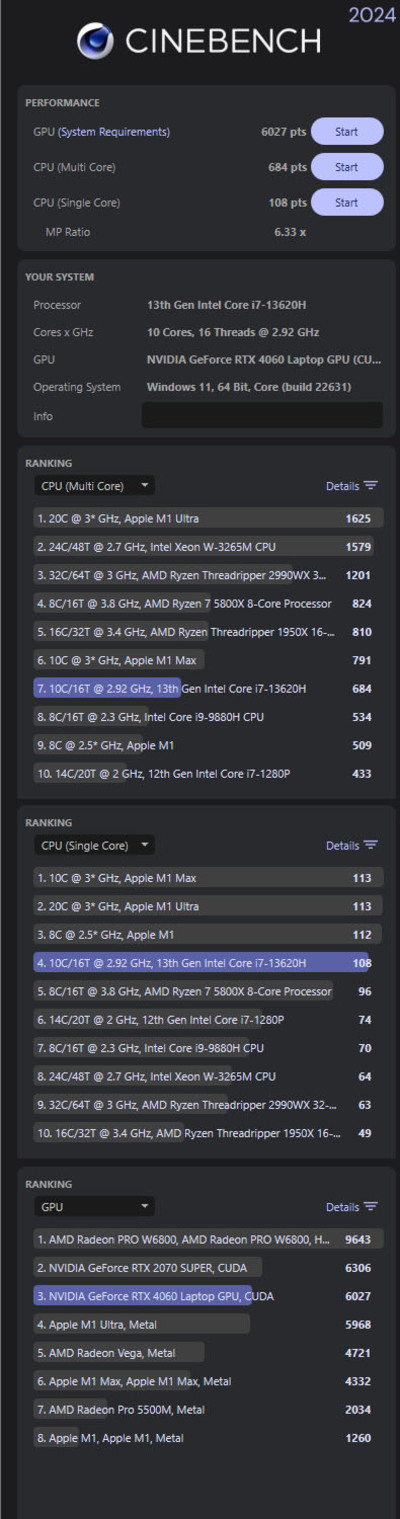Open the Multi Core ranking filter icon
The height and width of the screenshot is (1519, 400).
coord(371,486)
